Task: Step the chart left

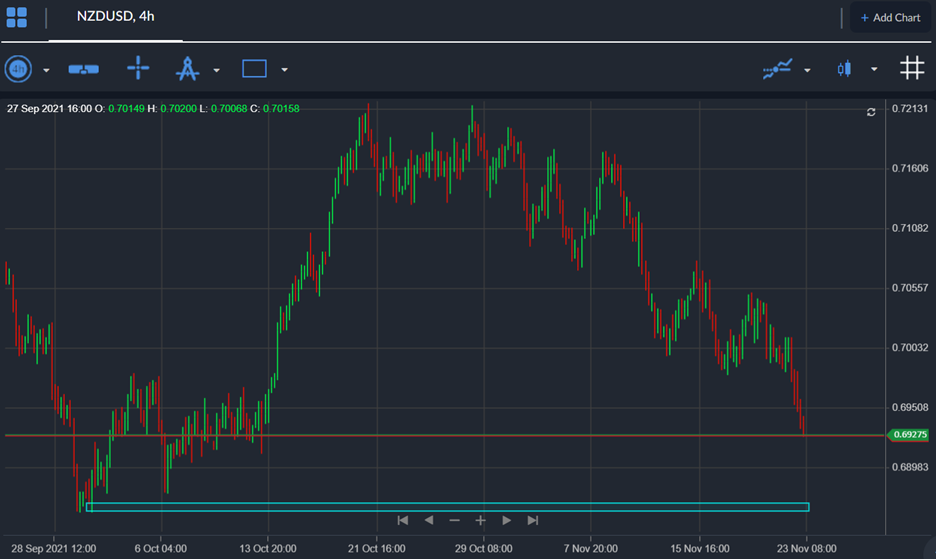Action: click(x=429, y=520)
